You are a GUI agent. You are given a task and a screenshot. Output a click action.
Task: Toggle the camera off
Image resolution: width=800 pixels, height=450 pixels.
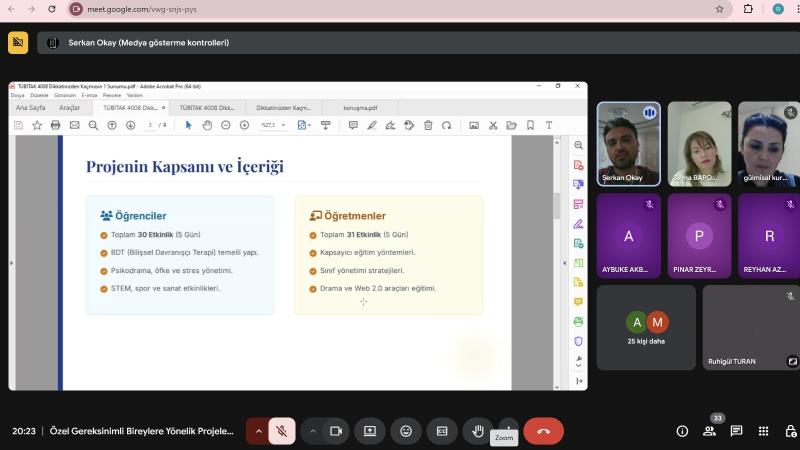point(336,431)
